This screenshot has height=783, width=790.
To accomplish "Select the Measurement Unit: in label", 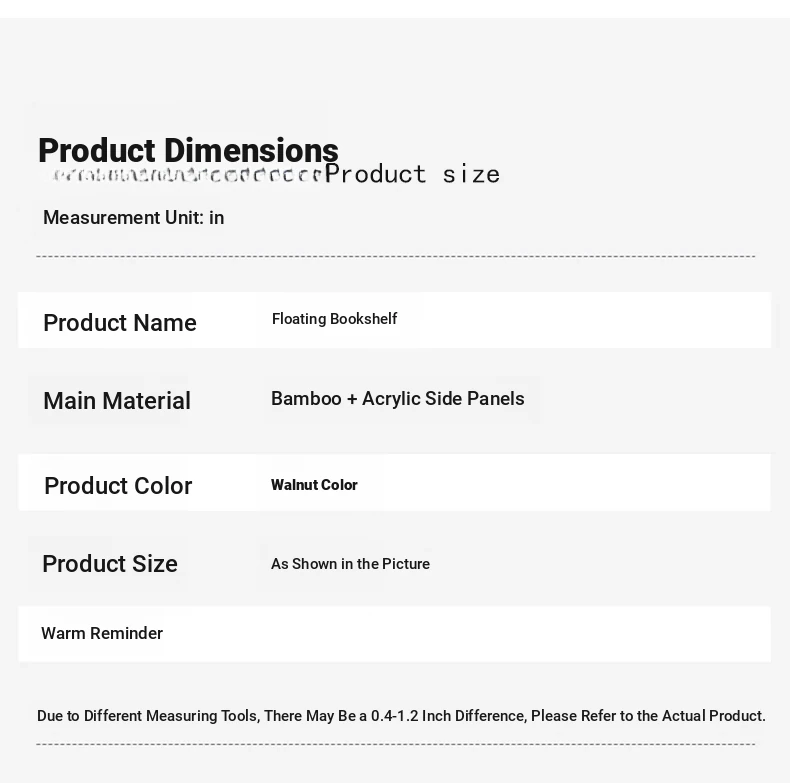I will [x=134, y=218].
